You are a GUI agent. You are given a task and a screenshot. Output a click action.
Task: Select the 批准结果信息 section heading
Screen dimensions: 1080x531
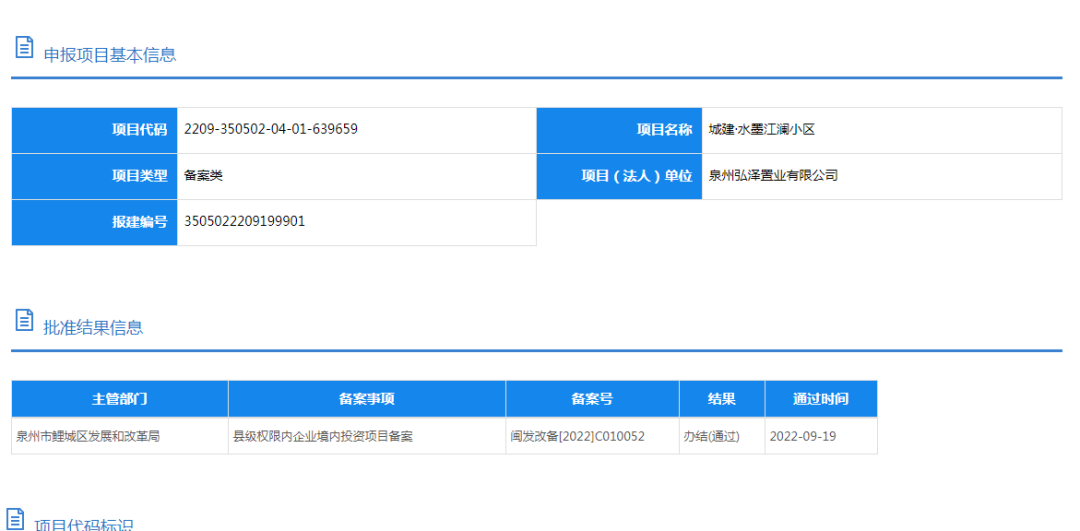(94, 328)
